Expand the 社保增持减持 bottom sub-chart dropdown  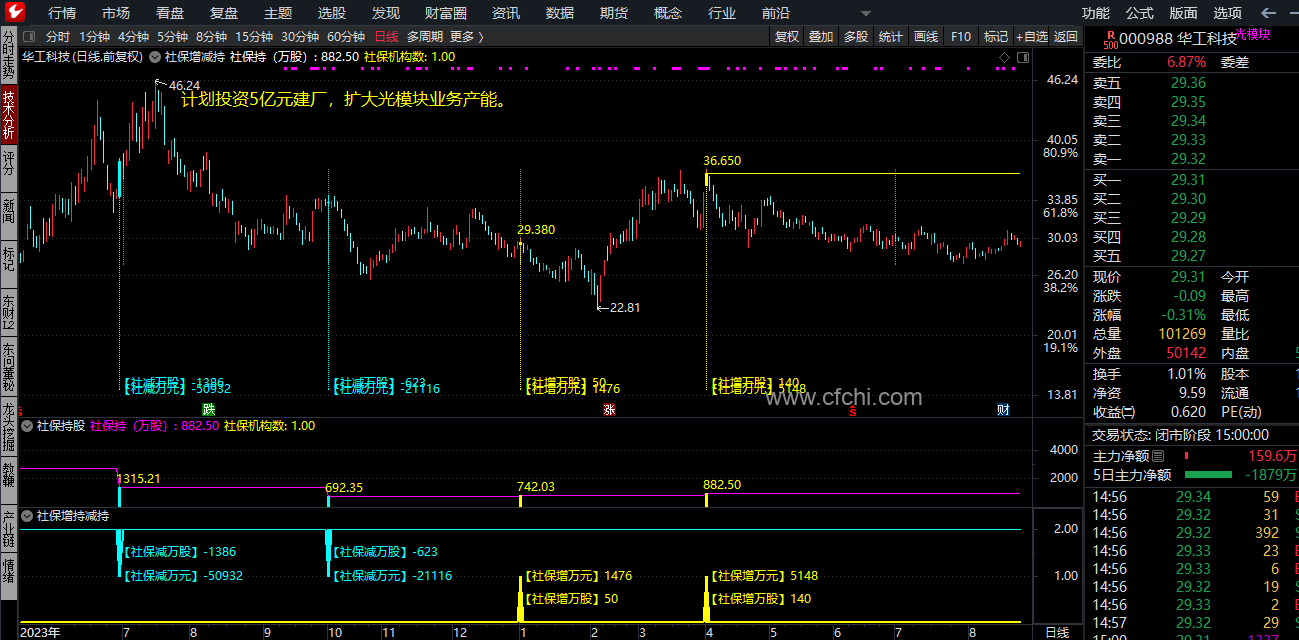coord(27,516)
